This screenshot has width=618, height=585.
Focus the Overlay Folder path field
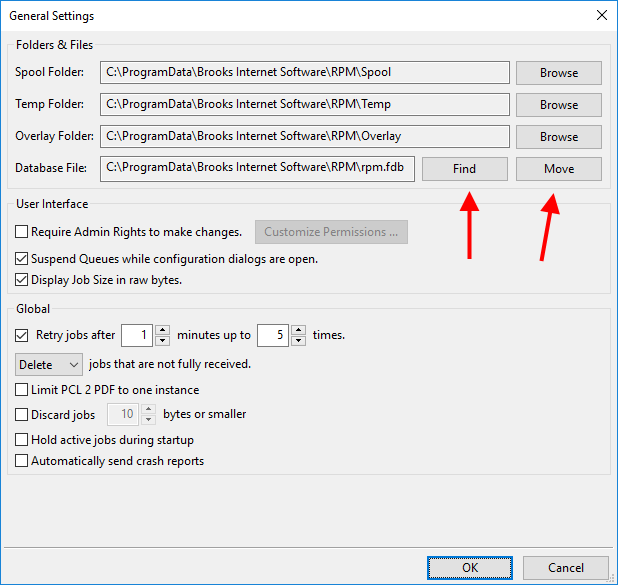tap(305, 136)
